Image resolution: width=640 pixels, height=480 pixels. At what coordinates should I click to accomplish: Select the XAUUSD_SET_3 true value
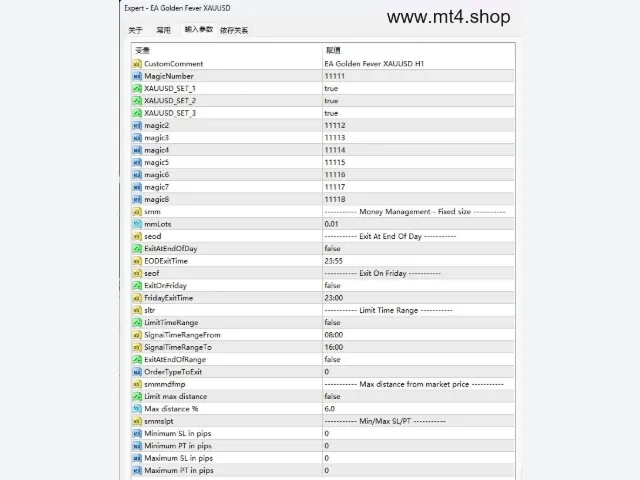click(x=331, y=113)
